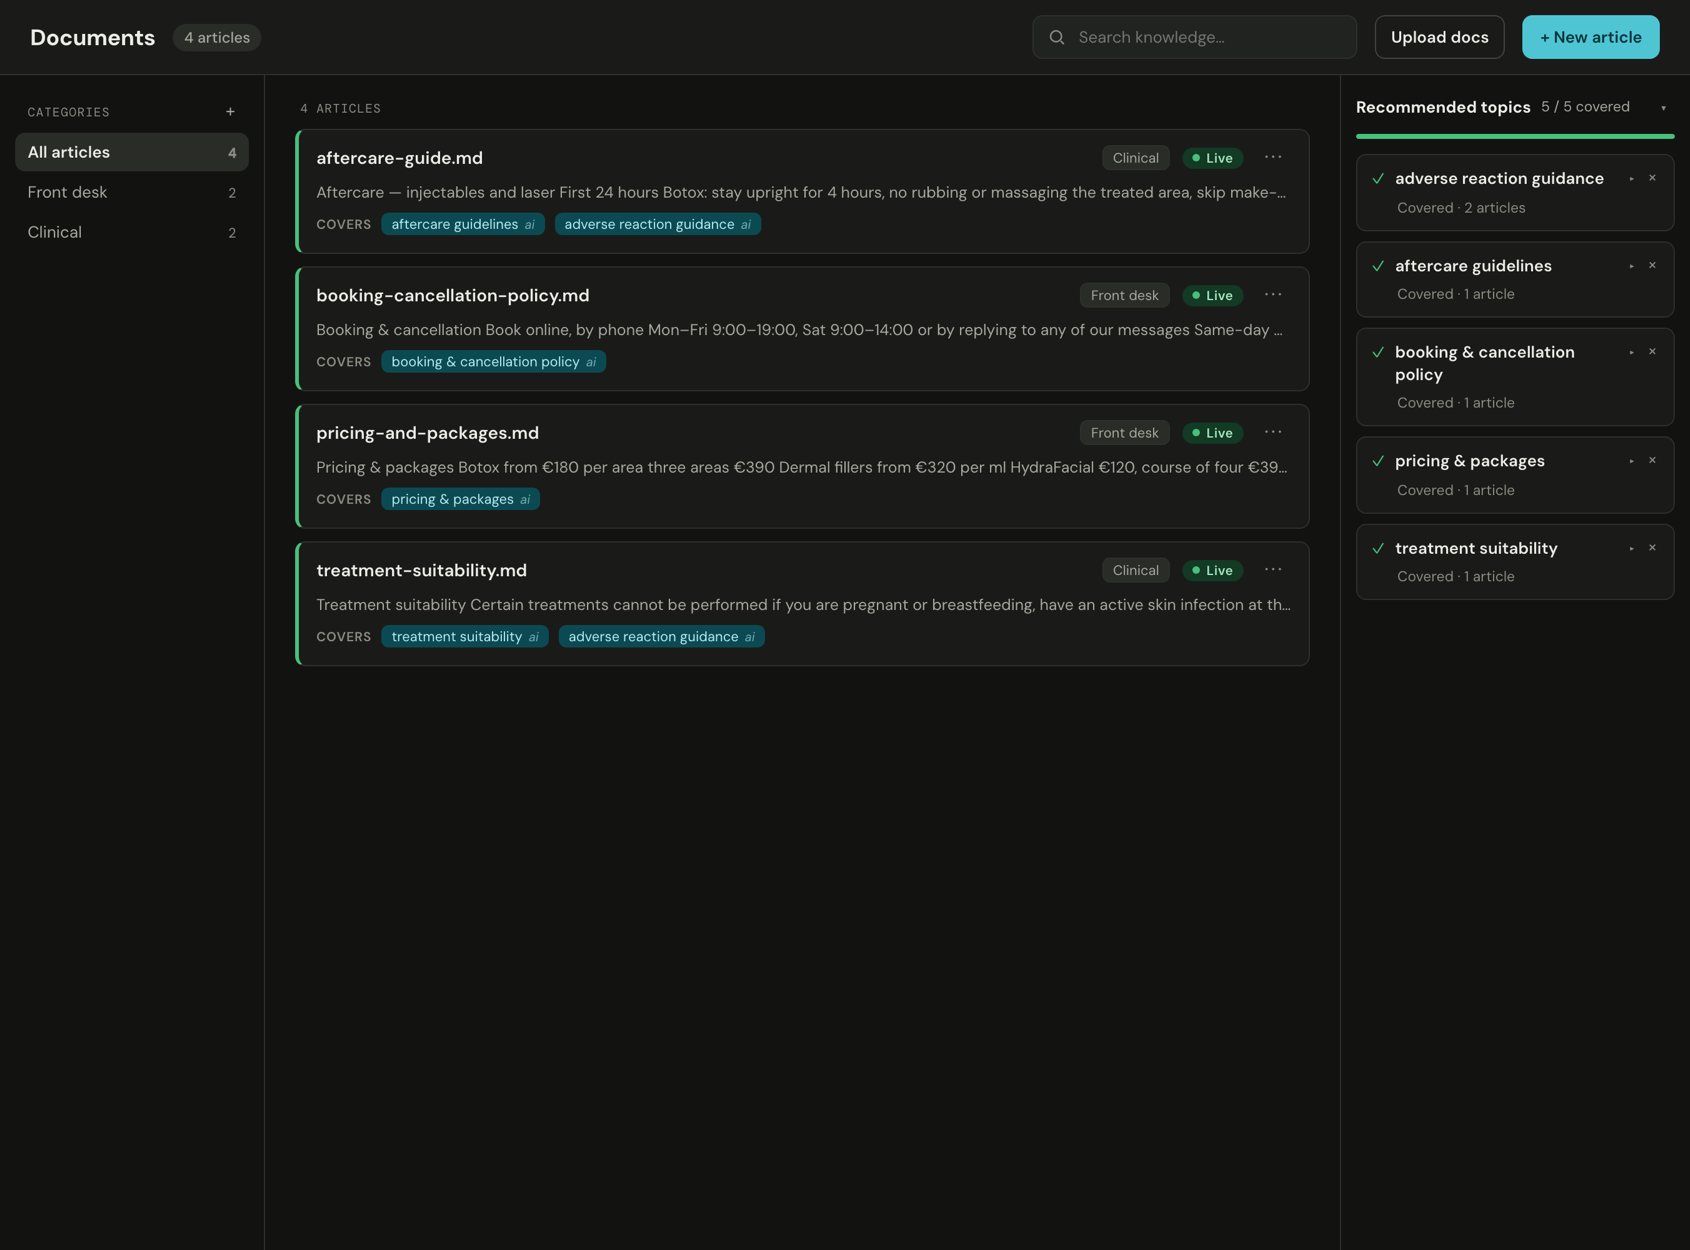Open booking-cancellation-policy.md article

pyautogui.click(x=453, y=295)
